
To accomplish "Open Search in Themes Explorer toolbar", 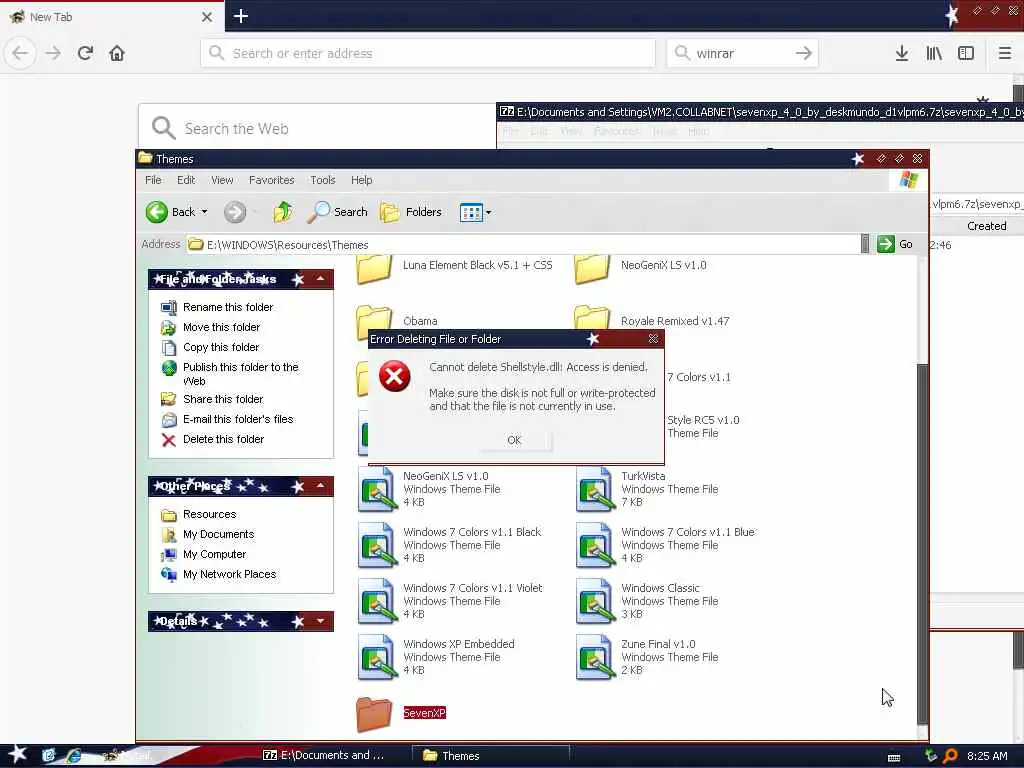I will tap(338, 212).
